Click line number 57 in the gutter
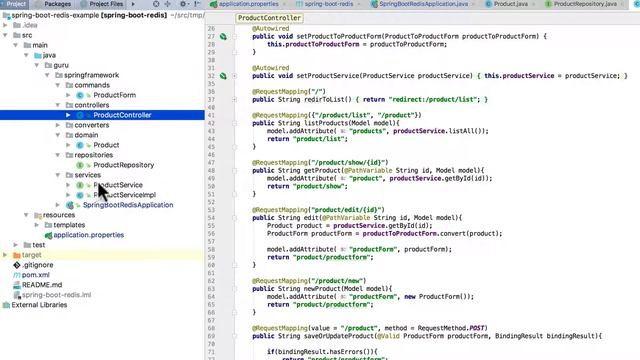Image resolution: width=640 pixels, height=360 pixels. pos(211,242)
